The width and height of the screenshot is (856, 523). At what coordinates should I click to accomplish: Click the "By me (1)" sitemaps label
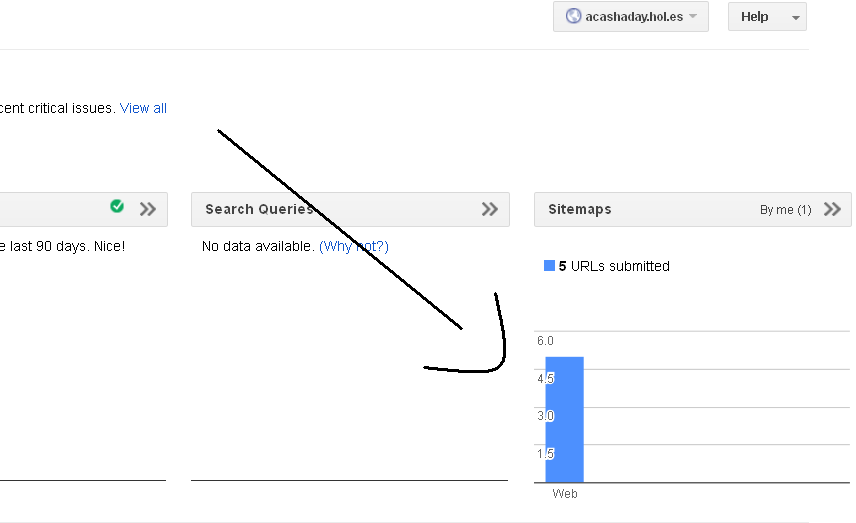point(785,210)
